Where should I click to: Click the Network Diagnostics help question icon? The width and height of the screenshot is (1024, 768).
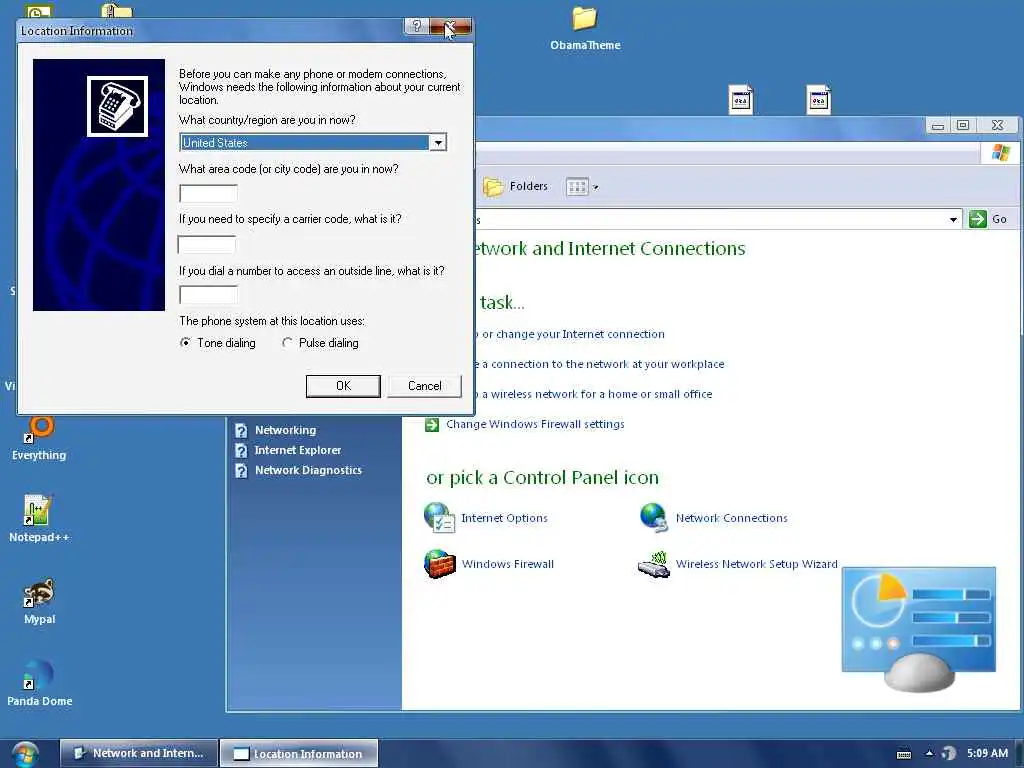pyautogui.click(x=241, y=471)
